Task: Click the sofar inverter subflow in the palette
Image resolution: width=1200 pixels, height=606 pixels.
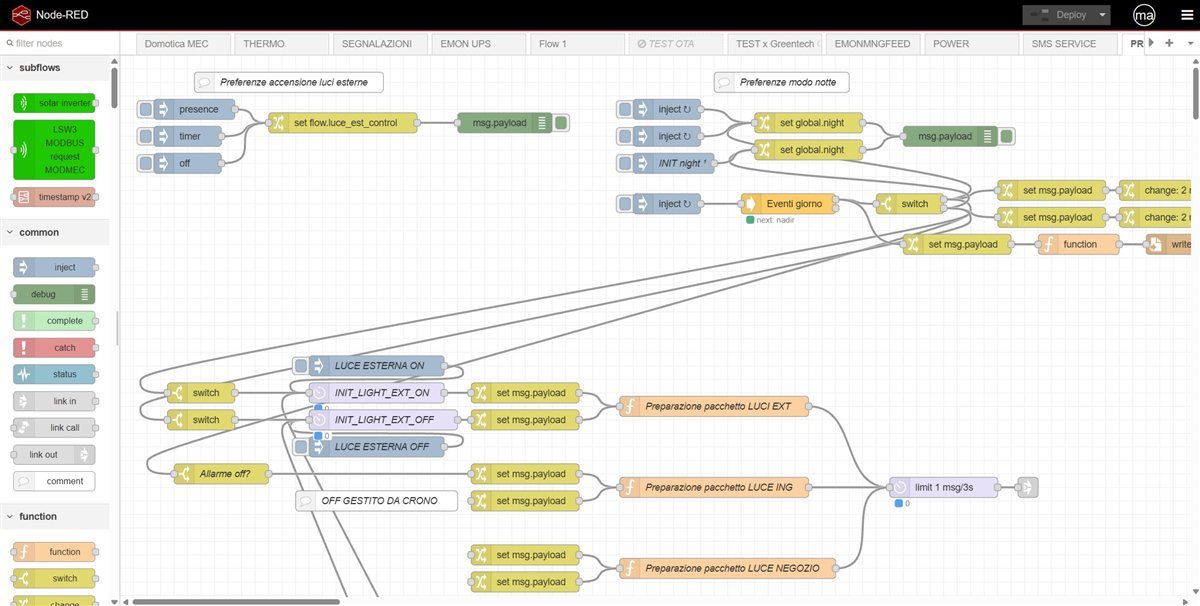Action: [55, 102]
